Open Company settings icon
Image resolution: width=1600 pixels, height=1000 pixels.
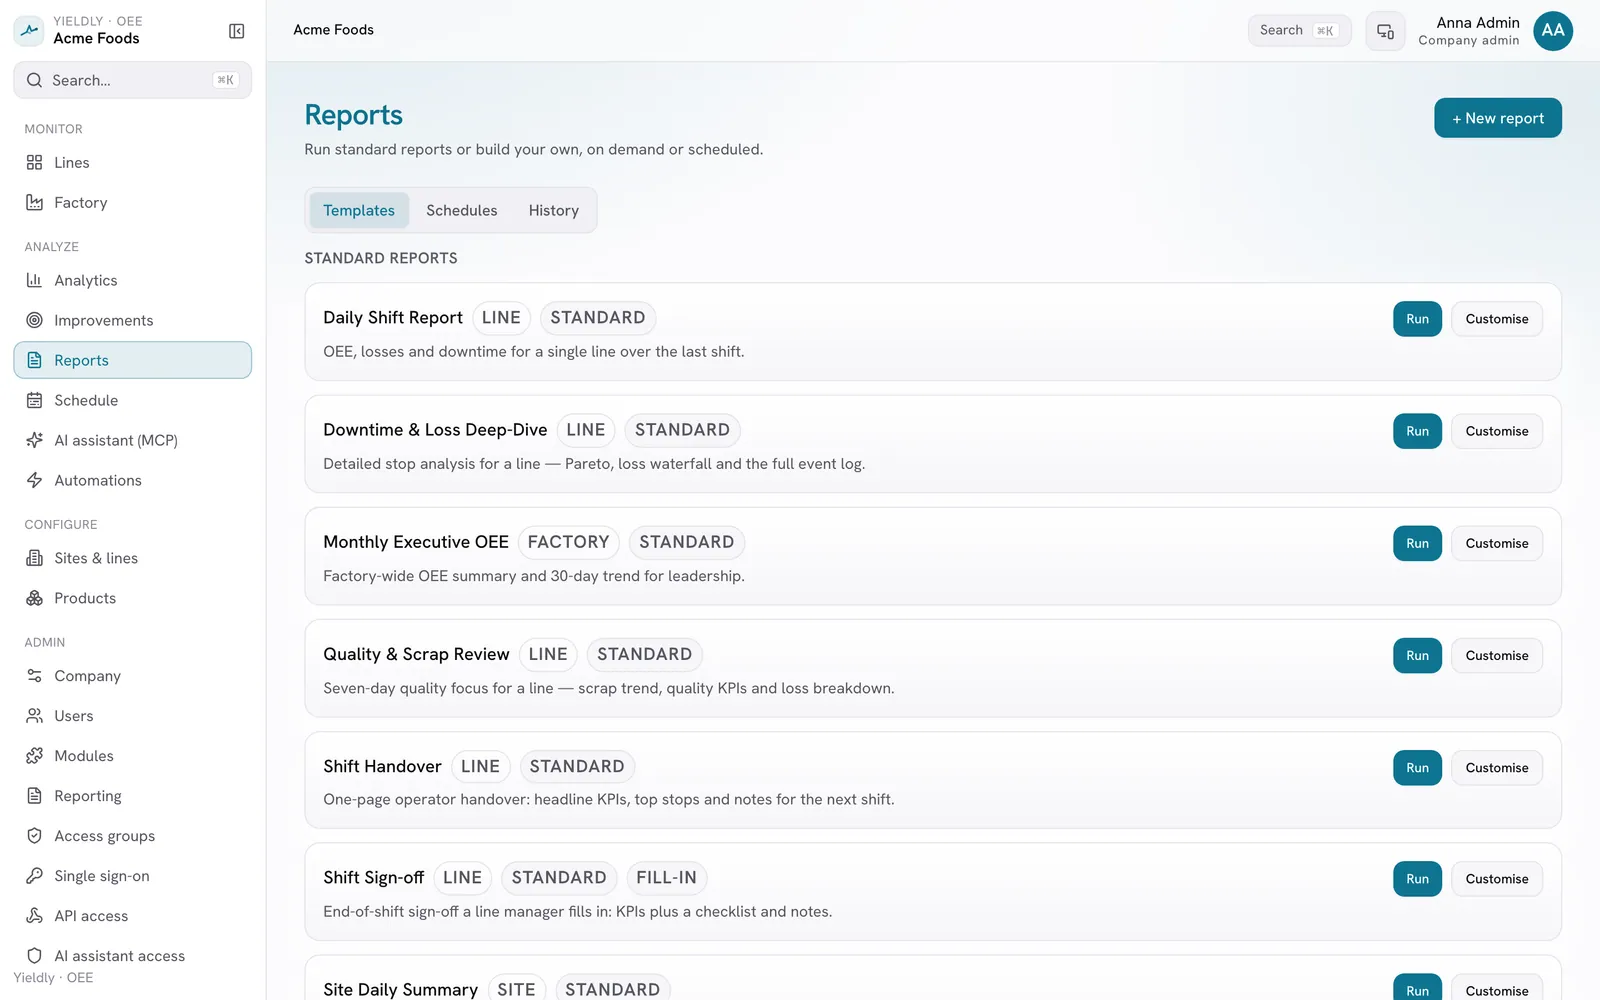tap(34, 676)
